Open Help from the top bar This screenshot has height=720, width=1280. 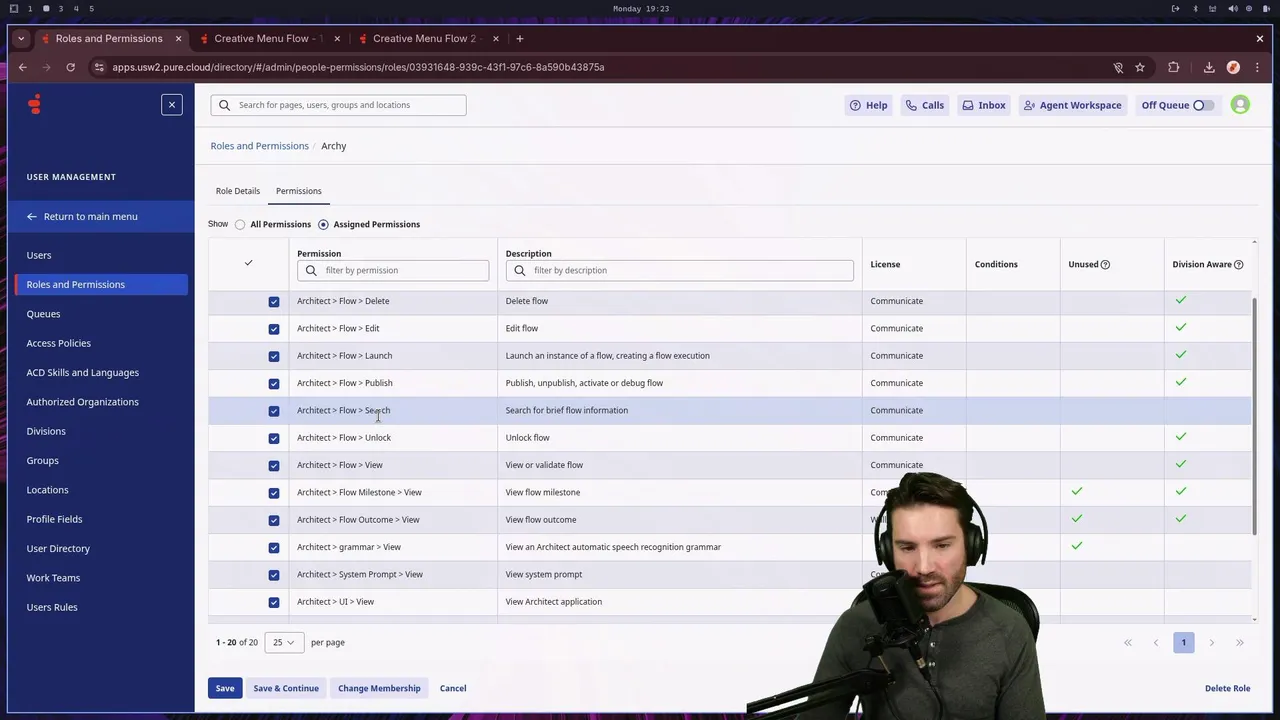coord(868,105)
